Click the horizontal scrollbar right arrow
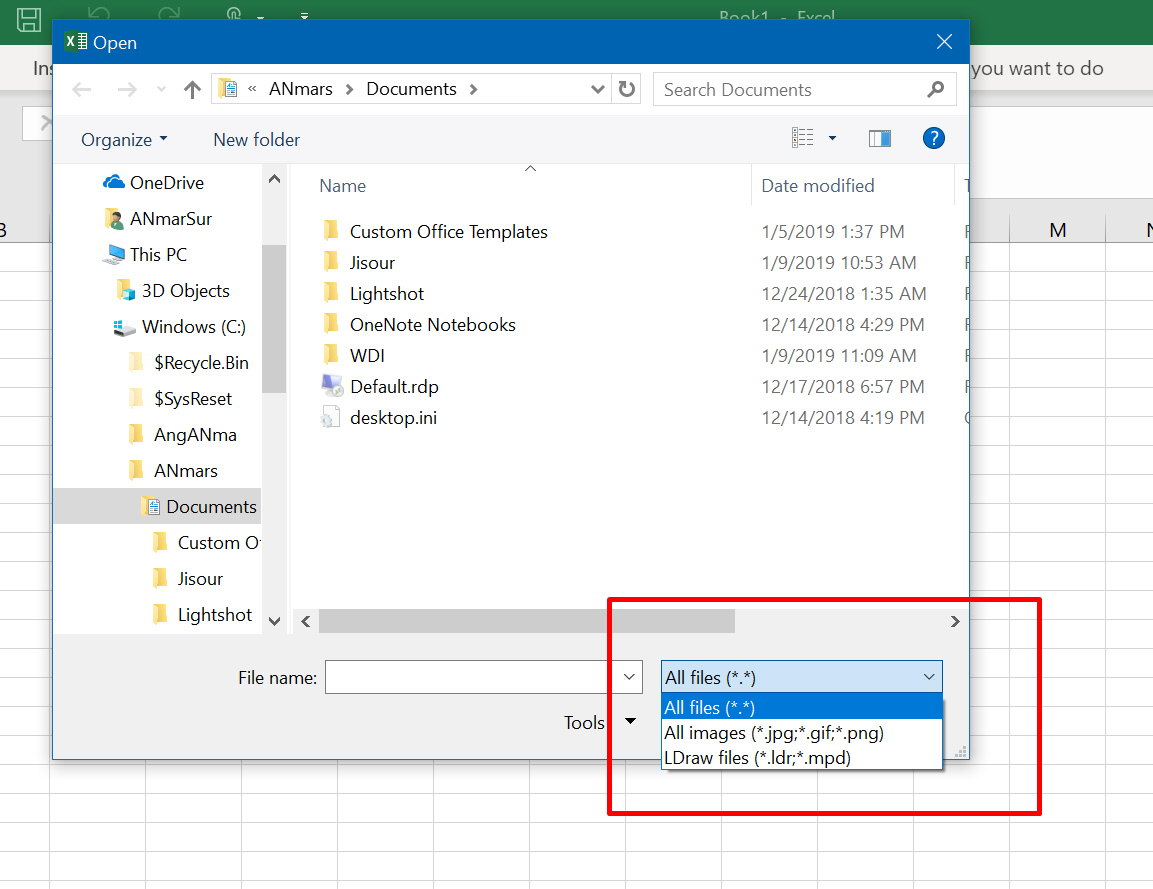 click(955, 622)
